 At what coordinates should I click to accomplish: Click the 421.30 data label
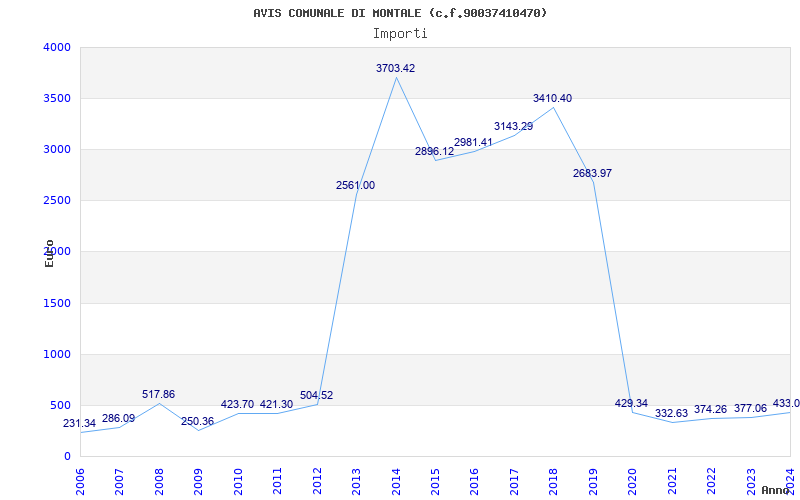277,405
